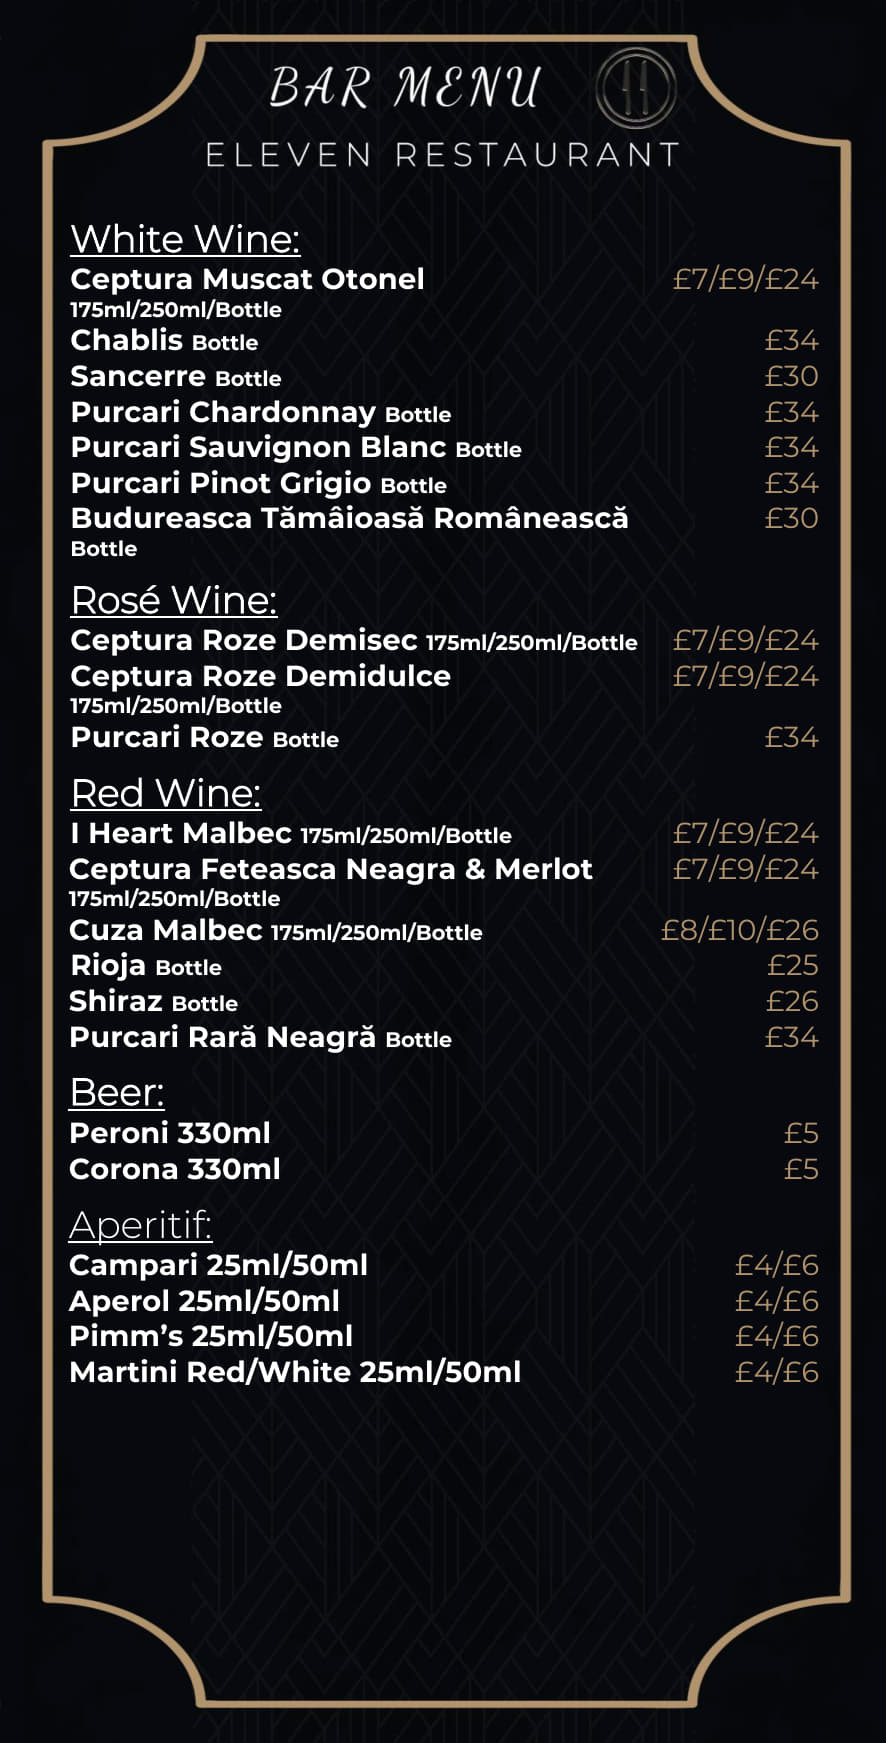Go to the Beer section heading

117,1092
